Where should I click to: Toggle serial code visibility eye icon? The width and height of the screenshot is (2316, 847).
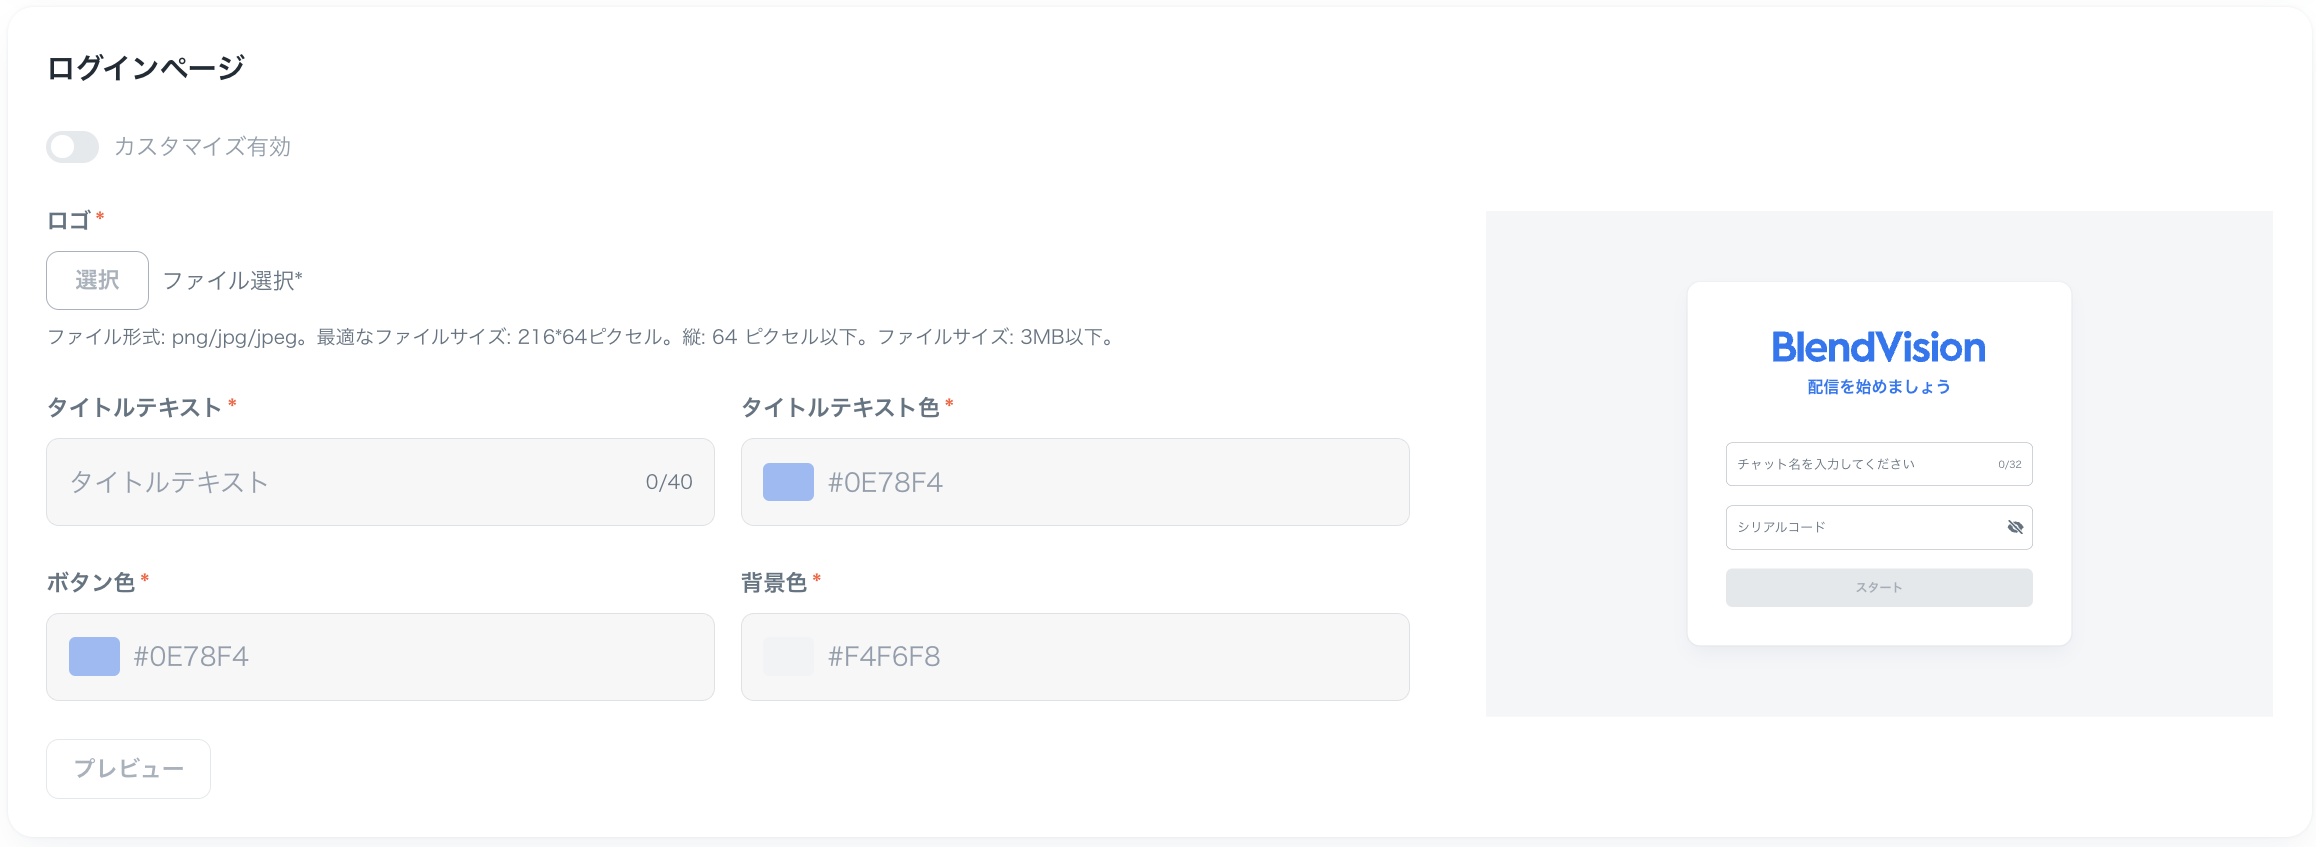pyautogui.click(x=2015, y=527)
